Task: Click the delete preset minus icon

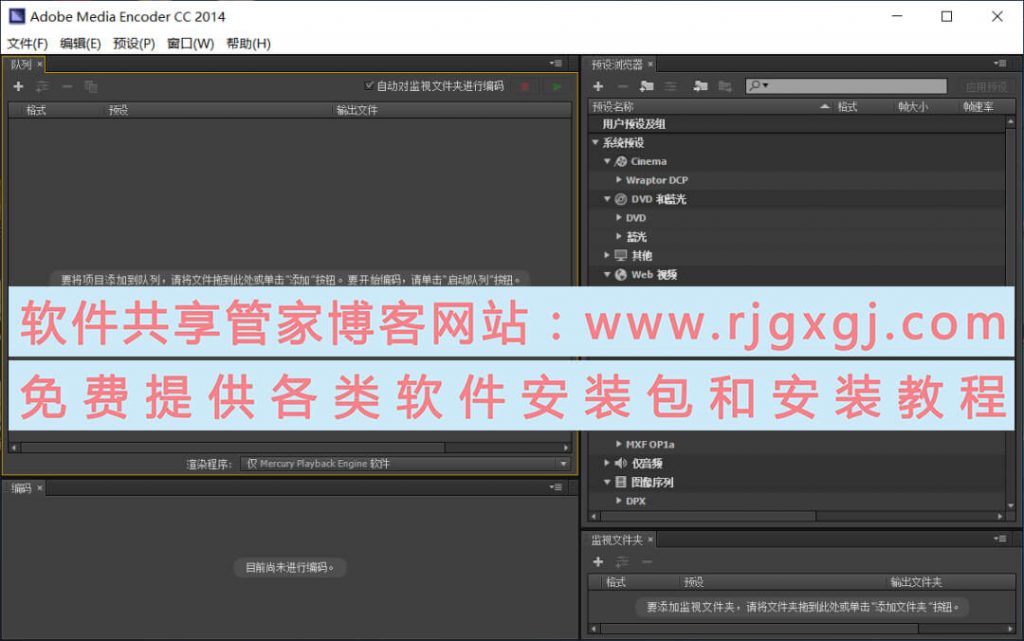Action: click(x=622, y=86)
